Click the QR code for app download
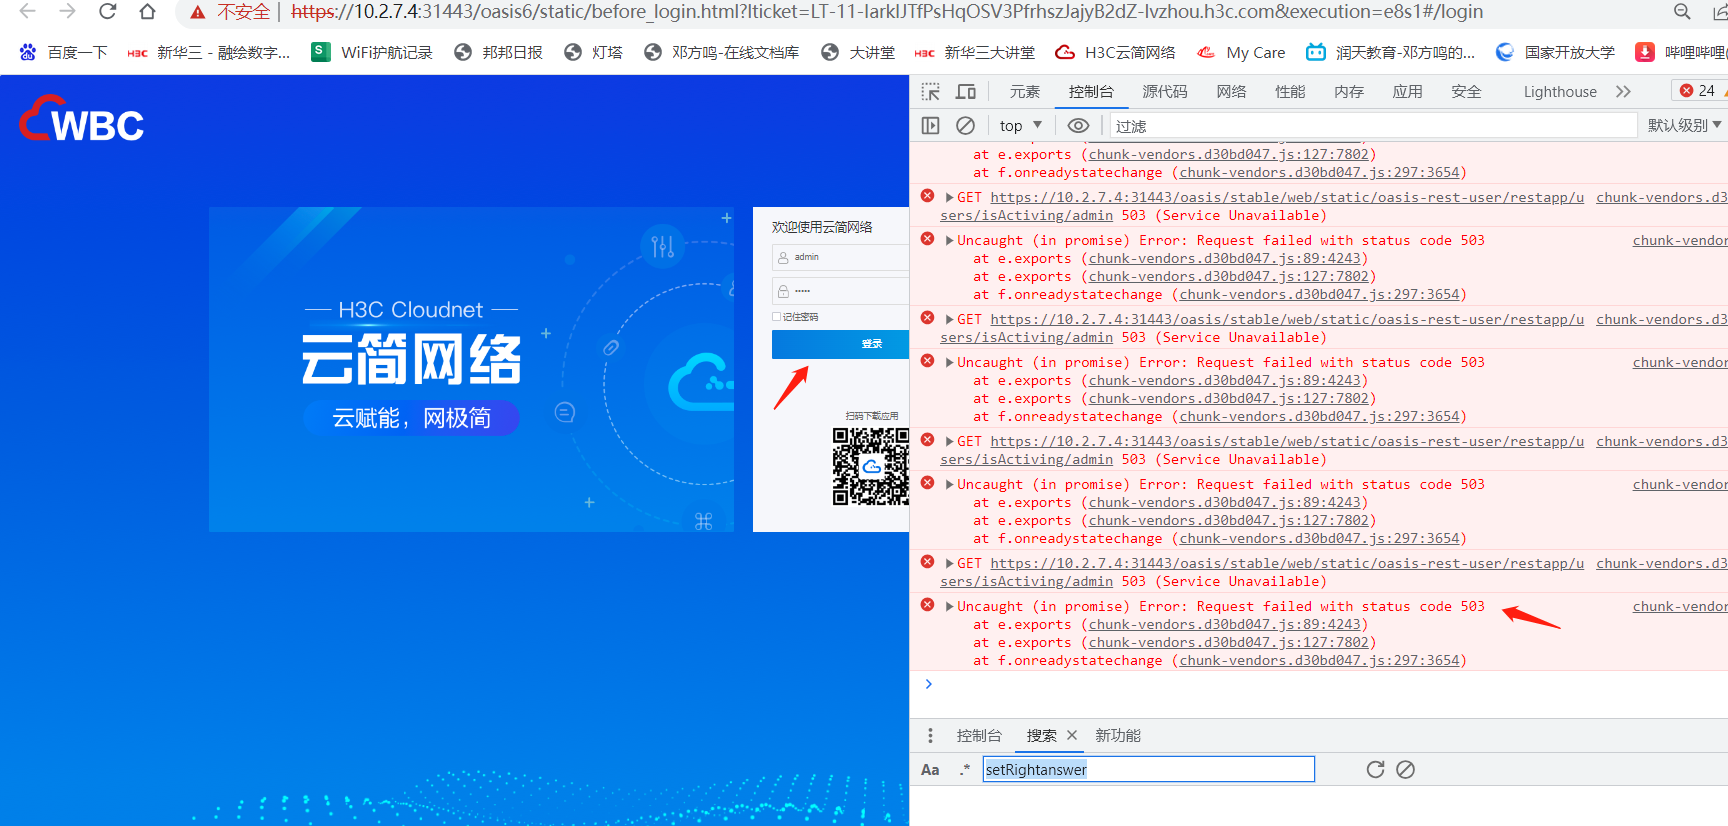 (871, 466)
